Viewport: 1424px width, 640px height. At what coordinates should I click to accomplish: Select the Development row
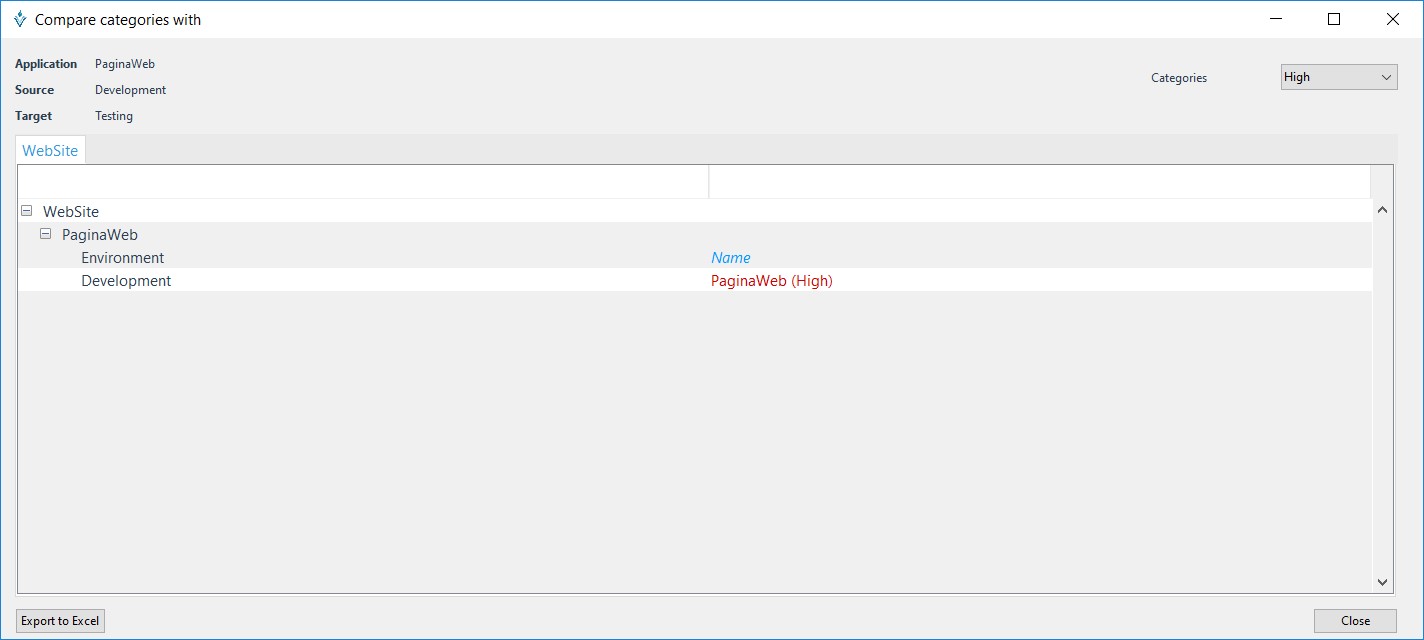[x=126, y=281]
